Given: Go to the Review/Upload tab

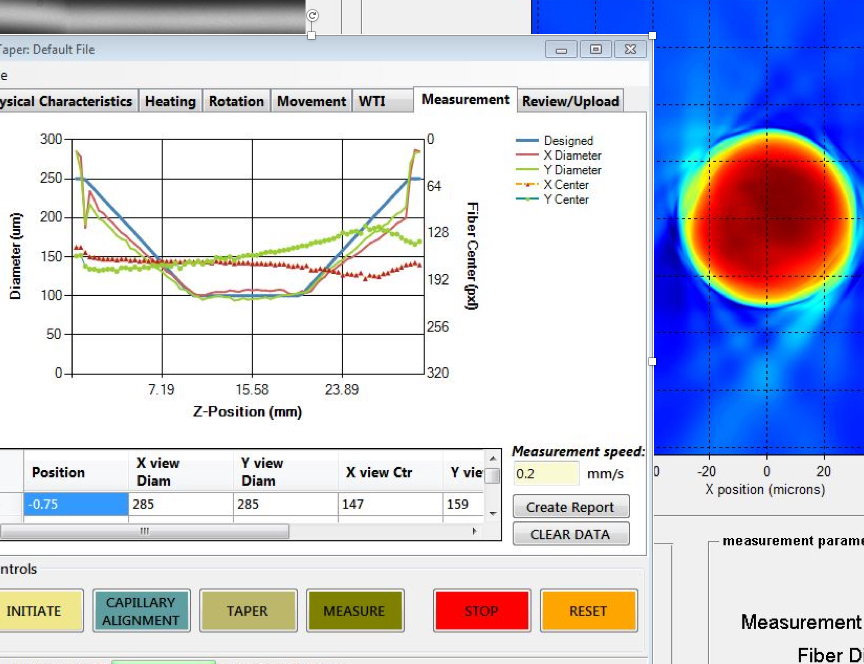Looking at the screenshot, I should click(x=570, y=101).
